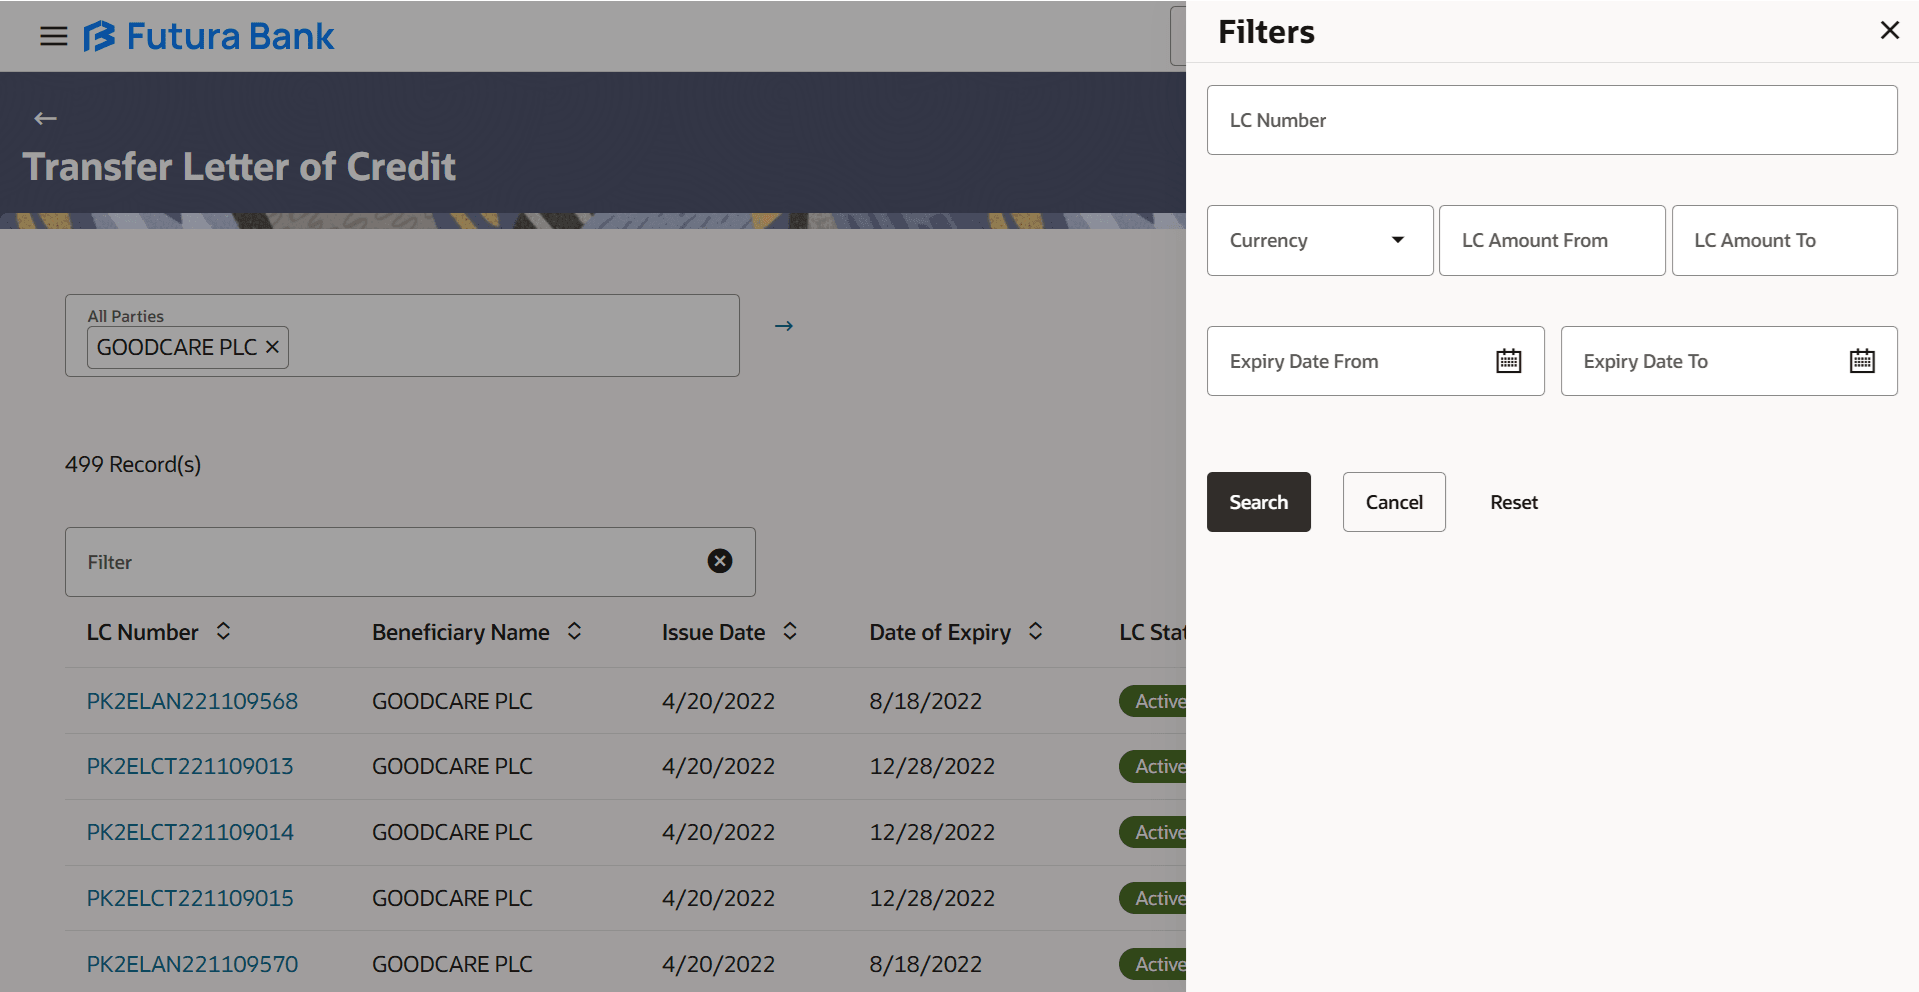This screenshot has width=1919, height=992.
Task: Clear the Filter search field
Action: click(719, 561)
